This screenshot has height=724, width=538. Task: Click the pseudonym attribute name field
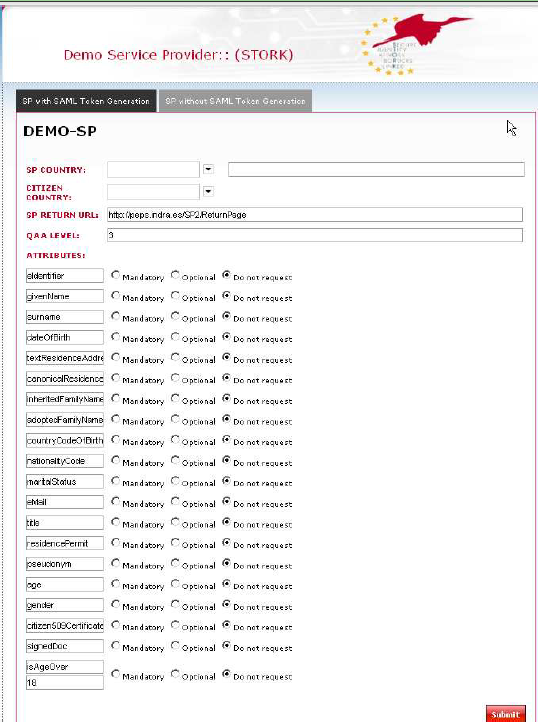pos(65,564)
